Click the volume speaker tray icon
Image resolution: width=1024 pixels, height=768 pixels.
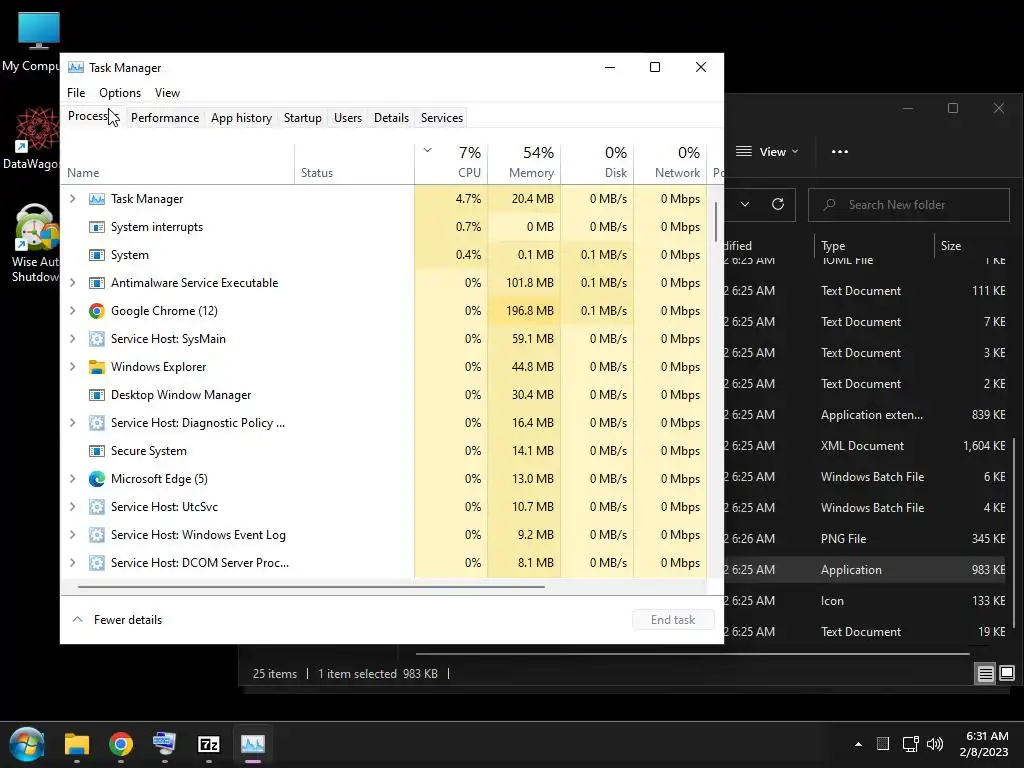tap(935, 744)
